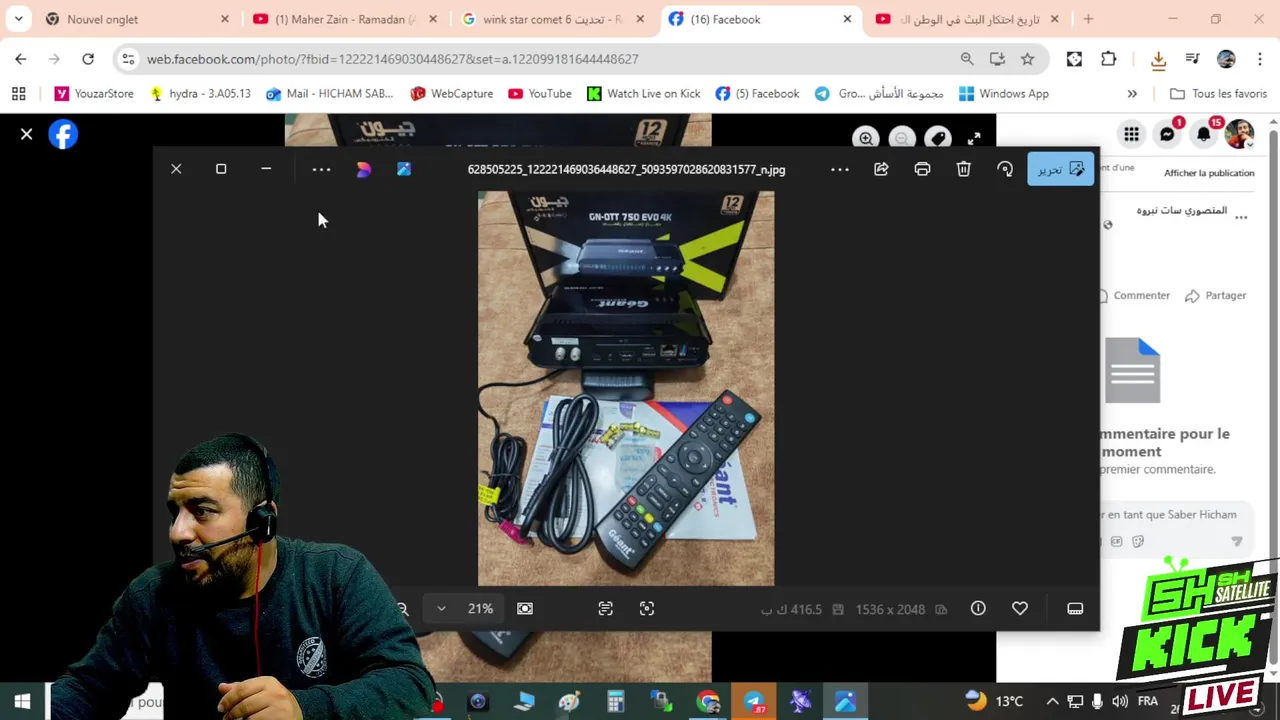Open Chrome tab search dropdown
The width and height of the screenshot is (1280, 720).
pos(18,19)
